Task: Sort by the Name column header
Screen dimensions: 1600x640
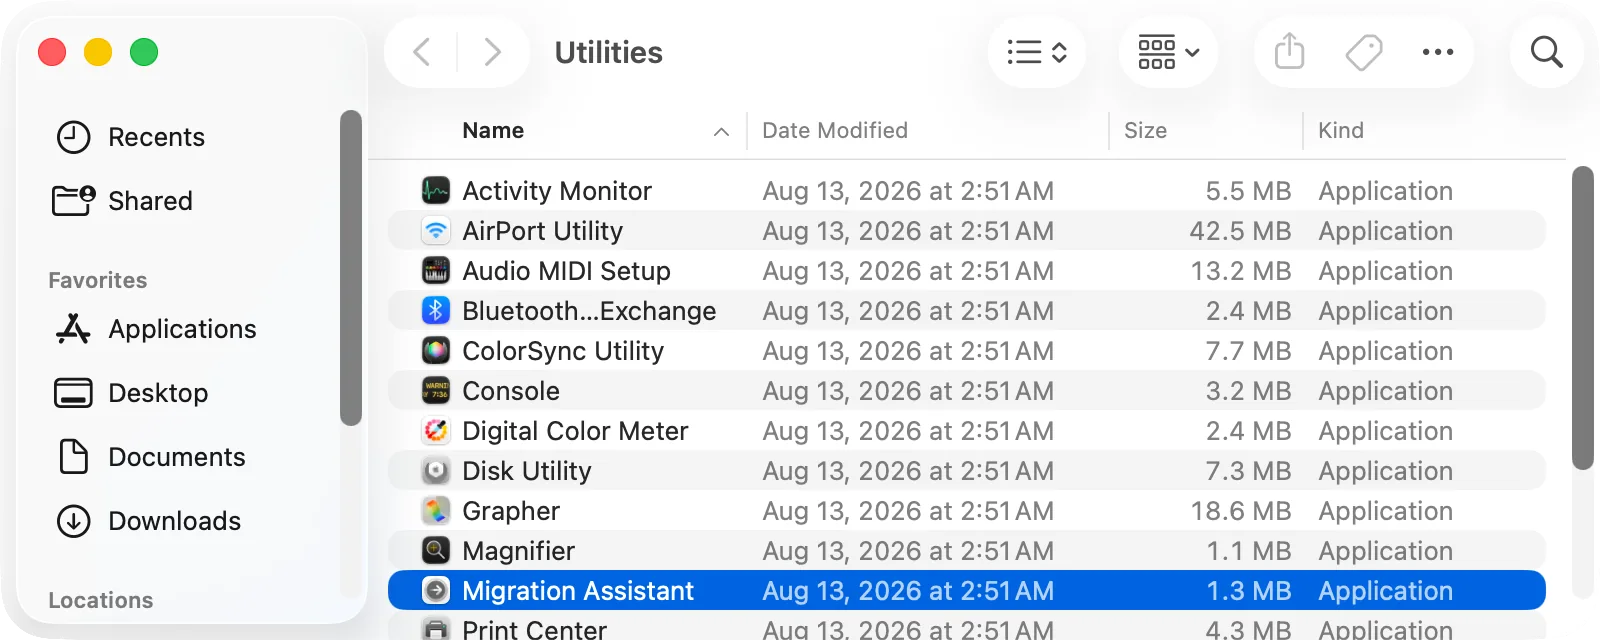Action: tap(493, 131)
